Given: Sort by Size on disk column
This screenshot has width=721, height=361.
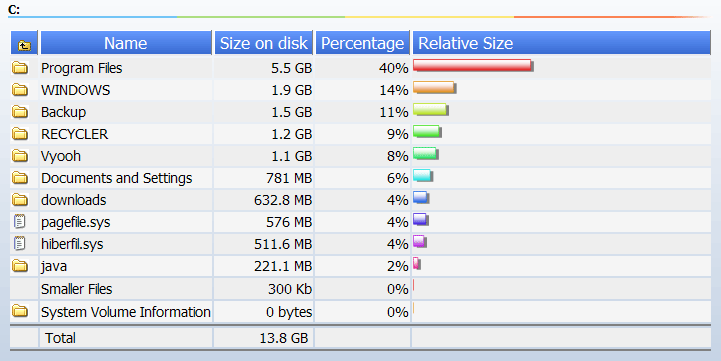Looking at the screenshot, I should tap(263, 43).
